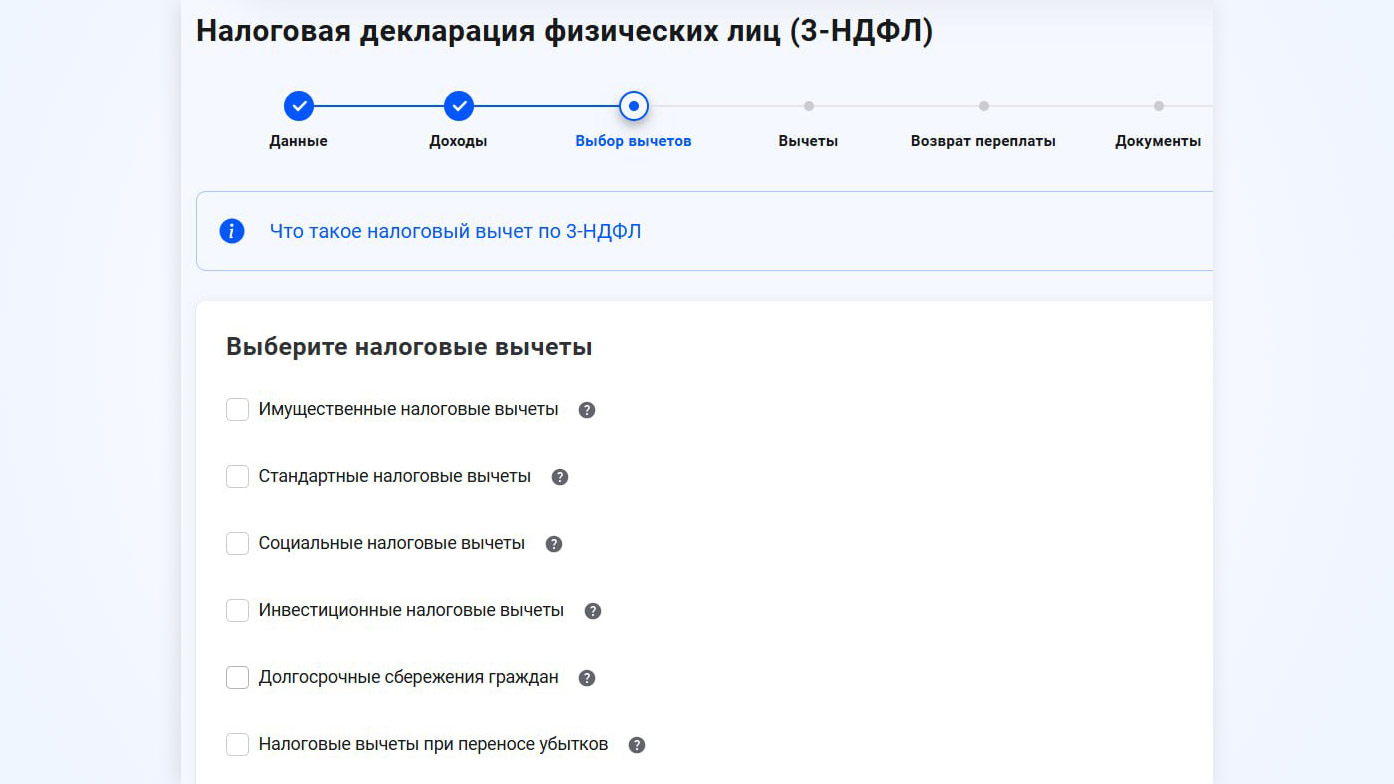1394x784 pixels.
Task: Show help for Инвестиционные налоговые вычеты
Action: tap(593, 611)
